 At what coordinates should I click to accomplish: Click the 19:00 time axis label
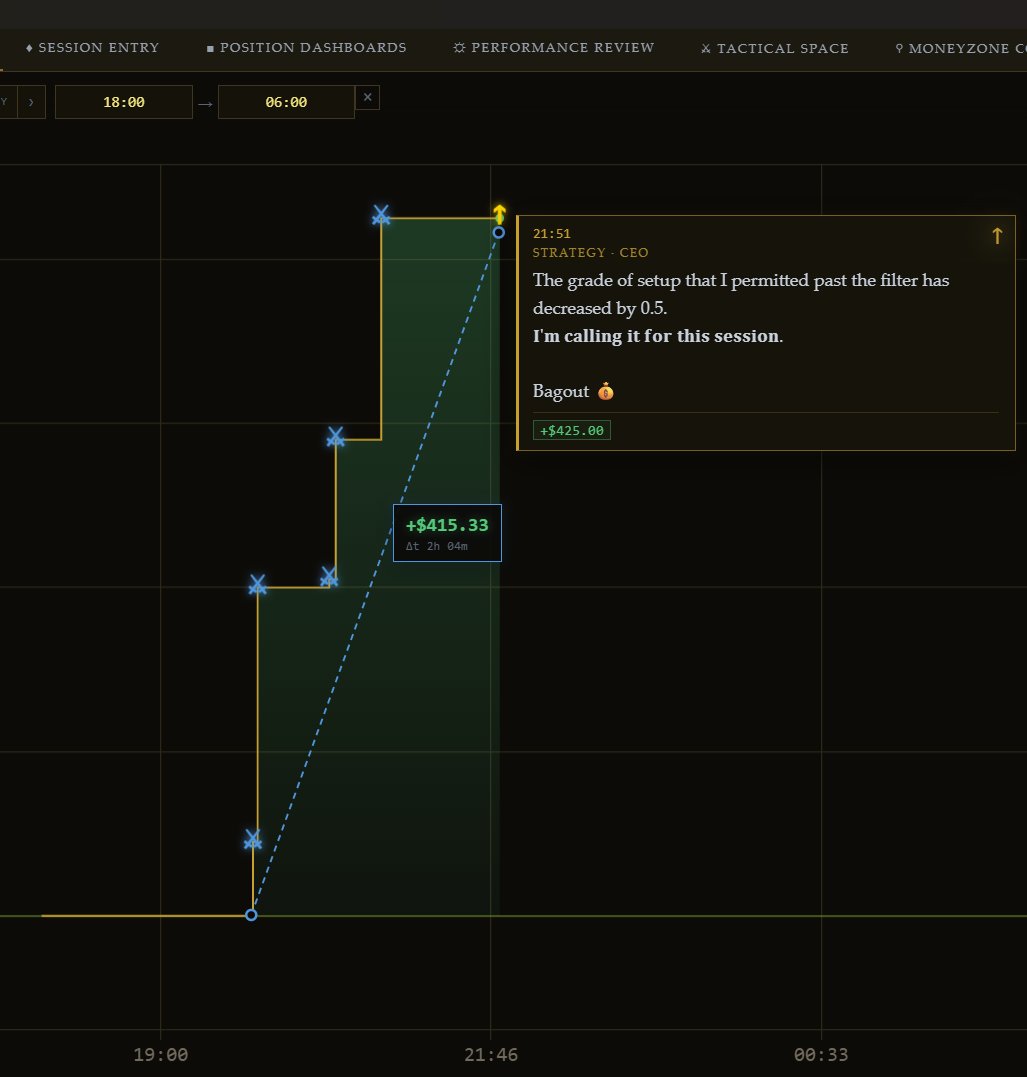[161, 1055]
